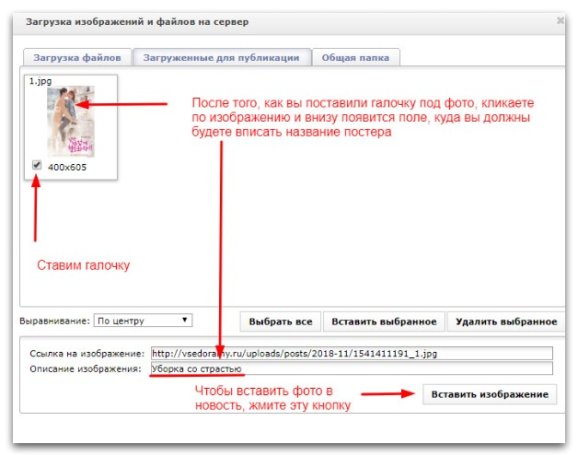Open the Выравнивание dropdown

click(x=143, y=320)
